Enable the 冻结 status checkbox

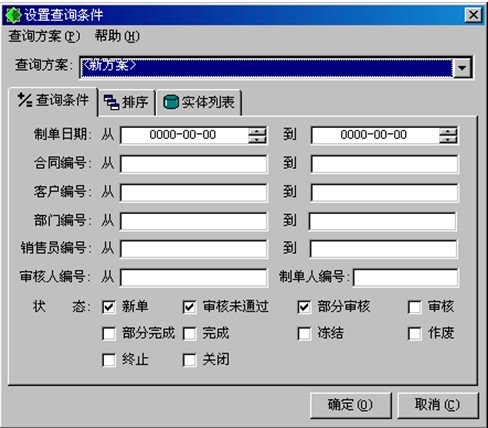point(304,333)
